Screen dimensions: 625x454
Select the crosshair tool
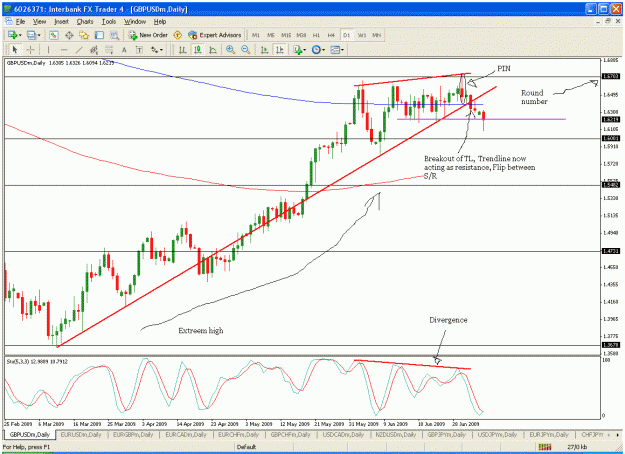pos(30,50)
